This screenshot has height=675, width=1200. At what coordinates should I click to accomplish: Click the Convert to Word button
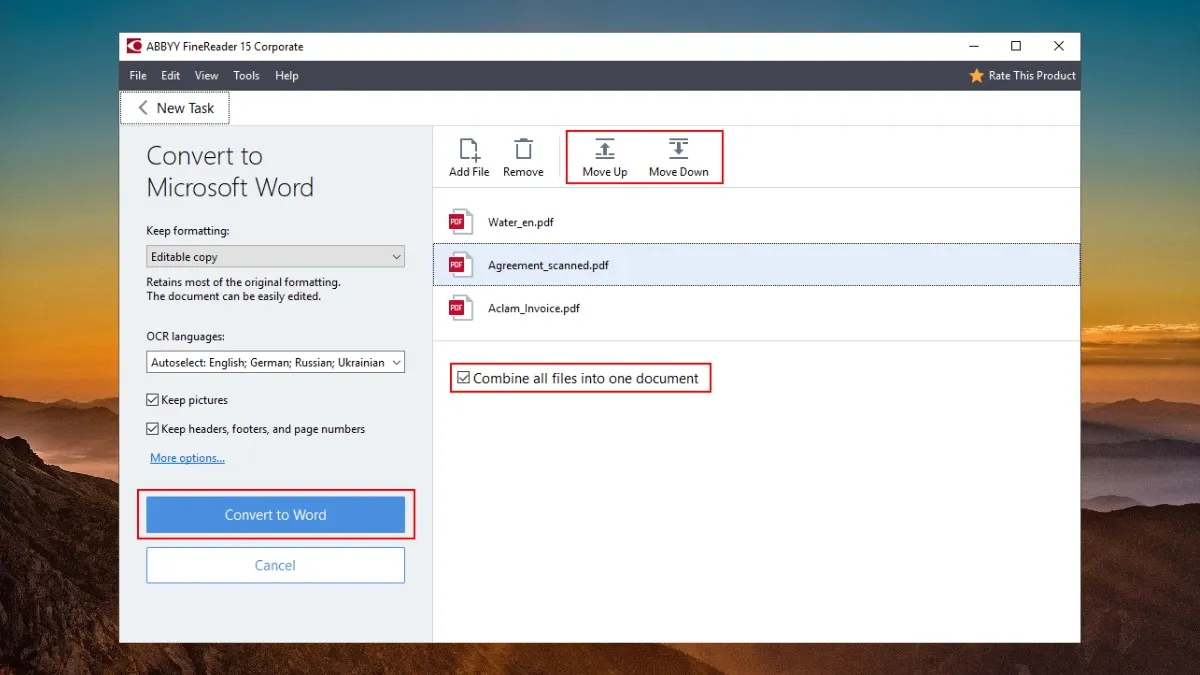click(x=275, y=515)
